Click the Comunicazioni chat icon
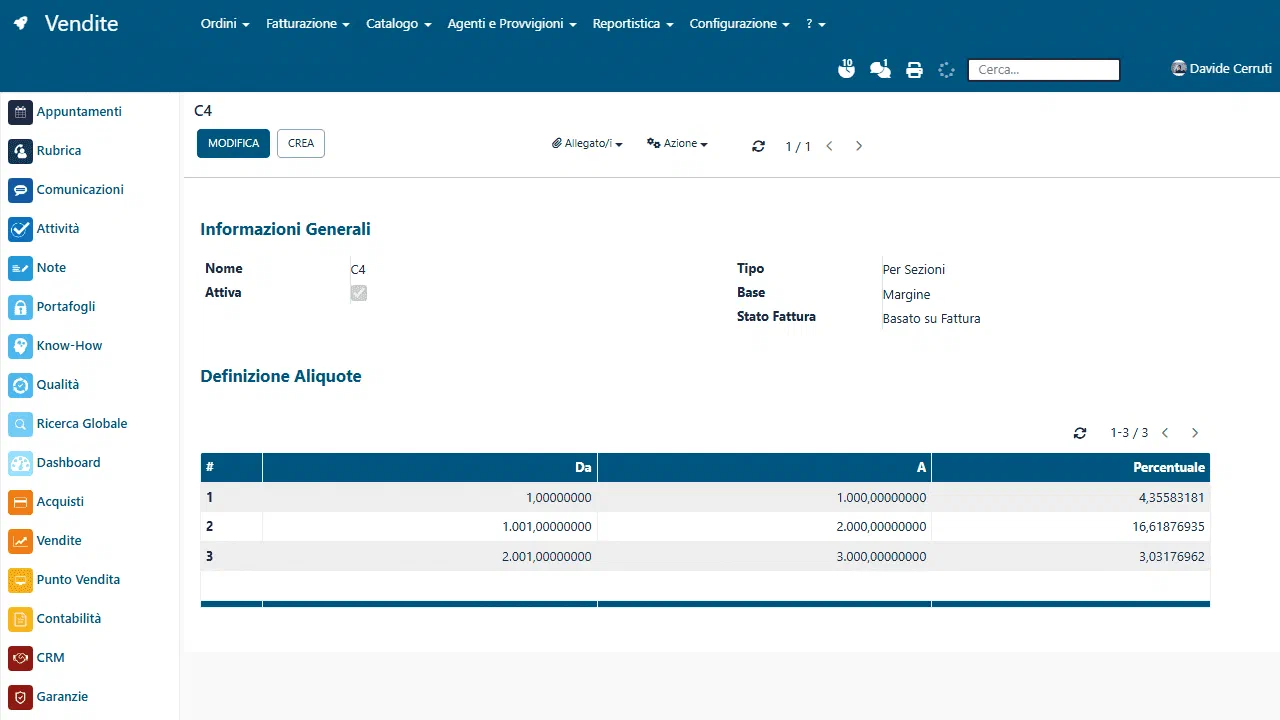 [21, 190]
